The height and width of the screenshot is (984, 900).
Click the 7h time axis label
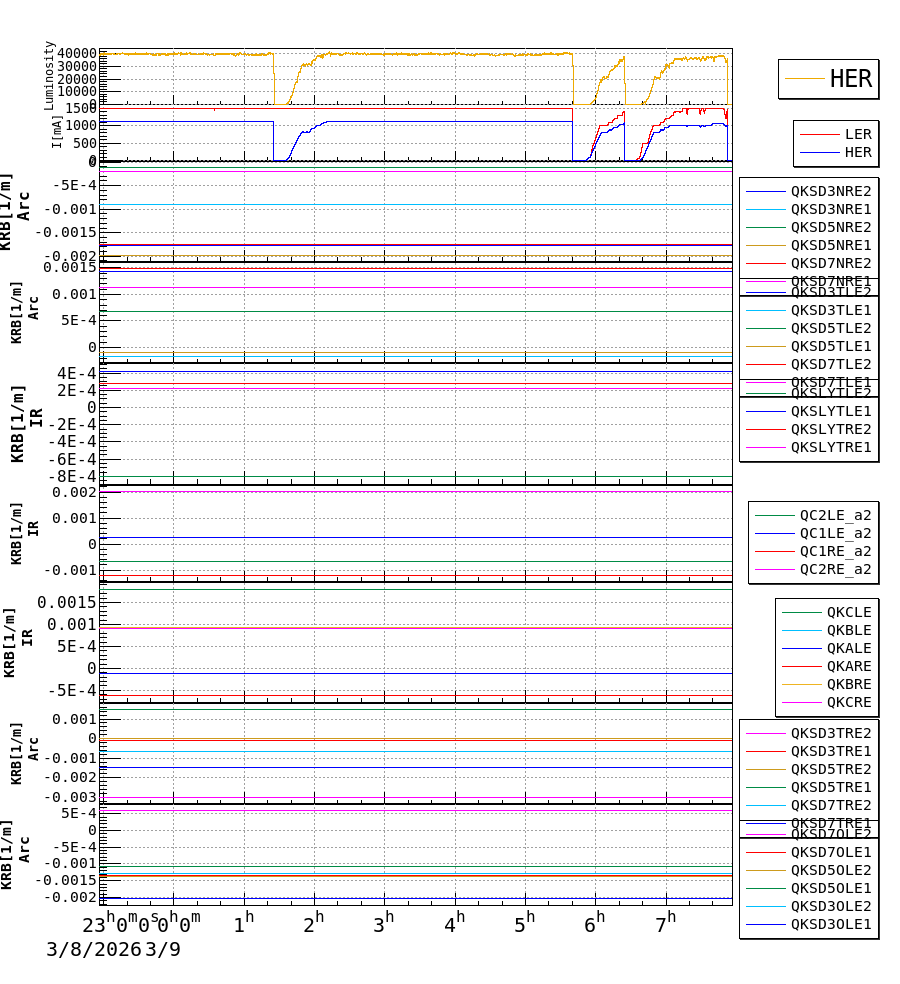666,922
